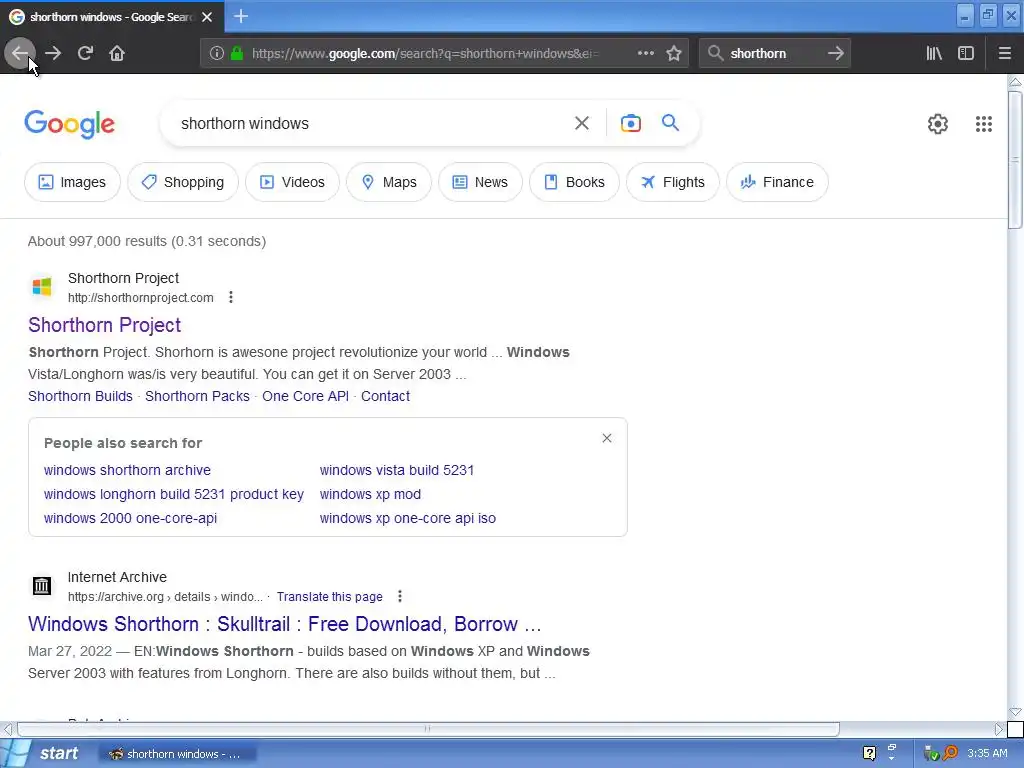Click the shorthornproject.com URL text

[x=140, y=298]
